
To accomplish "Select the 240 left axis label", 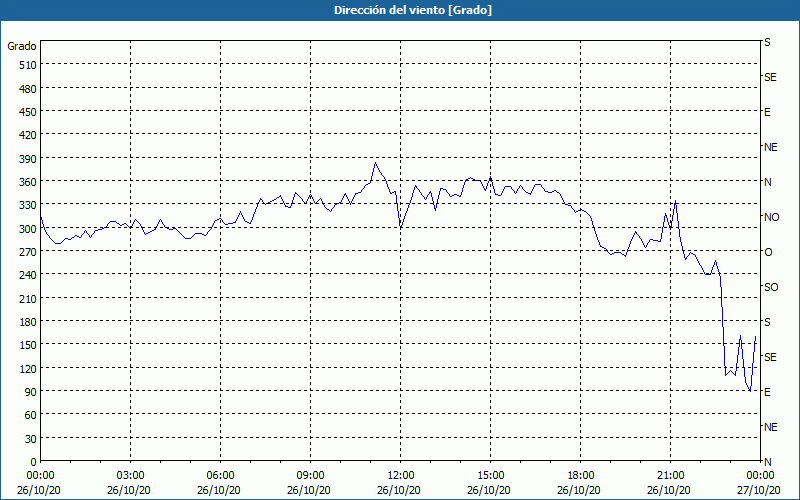I will (28, 275).
